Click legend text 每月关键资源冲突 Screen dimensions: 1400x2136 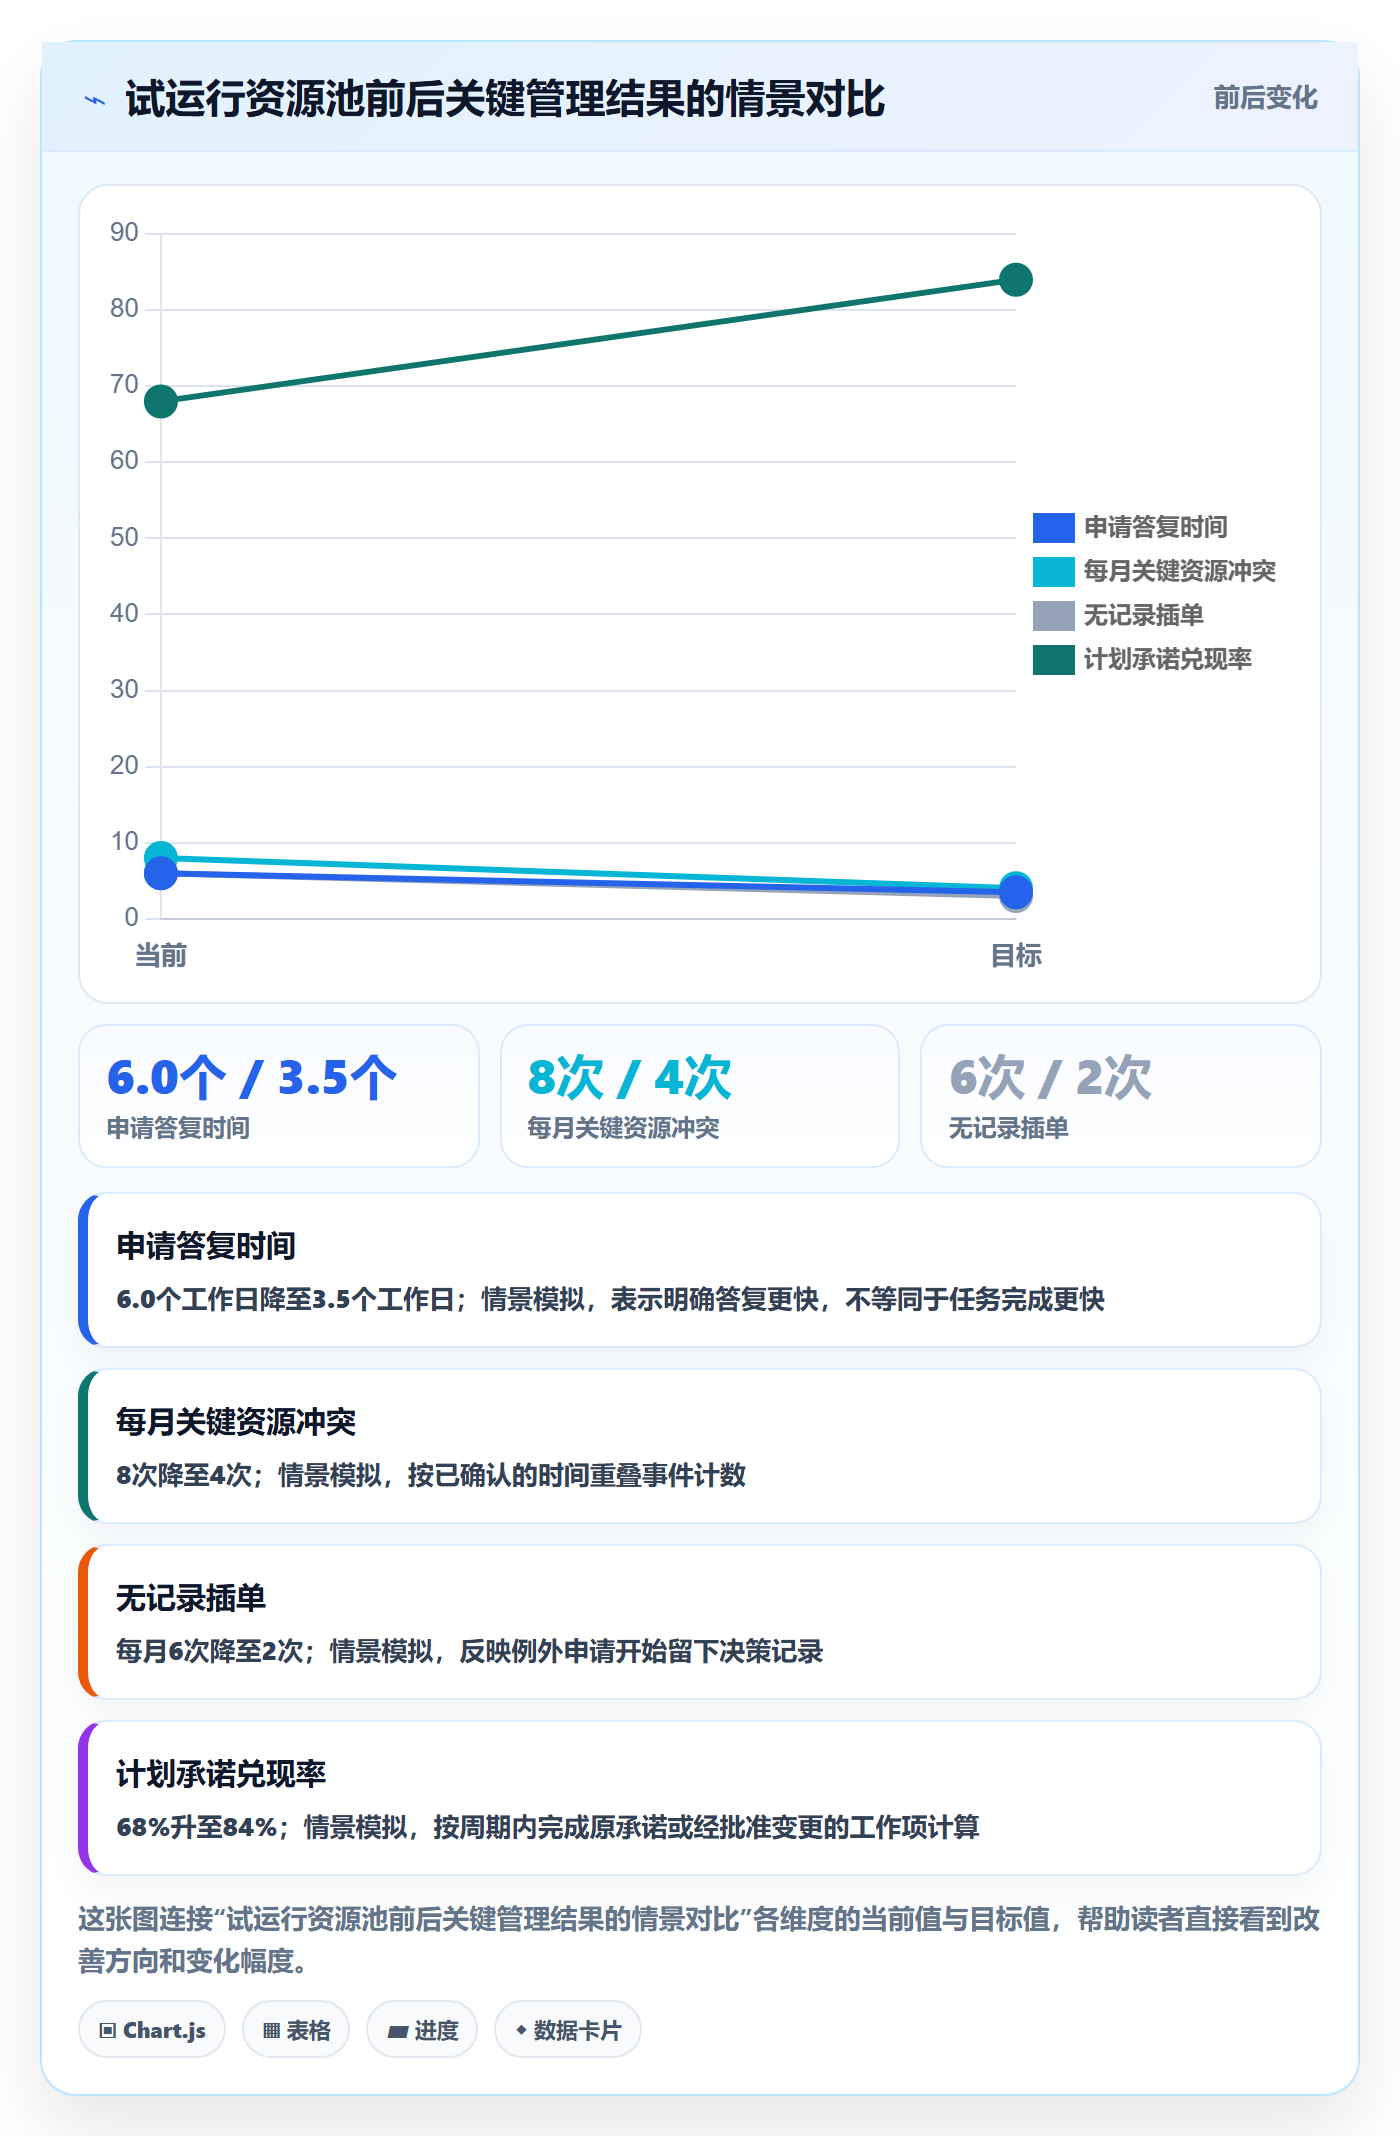[x=1180, y=571]
